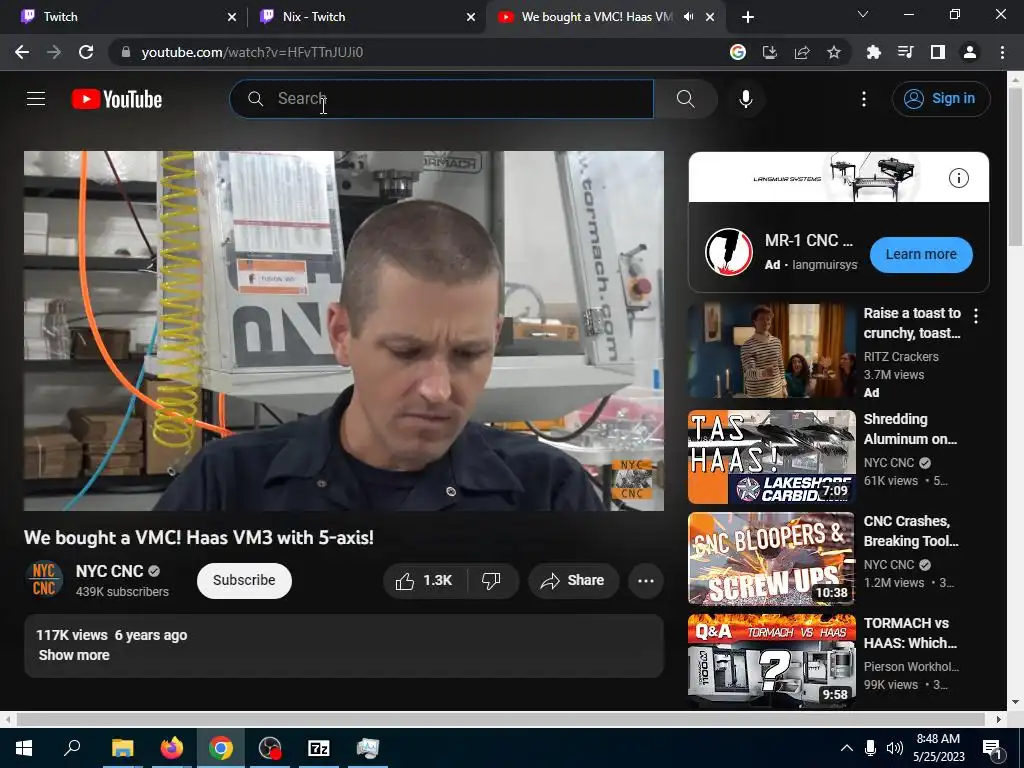Open Chrome profile icon

coord(969,52)
